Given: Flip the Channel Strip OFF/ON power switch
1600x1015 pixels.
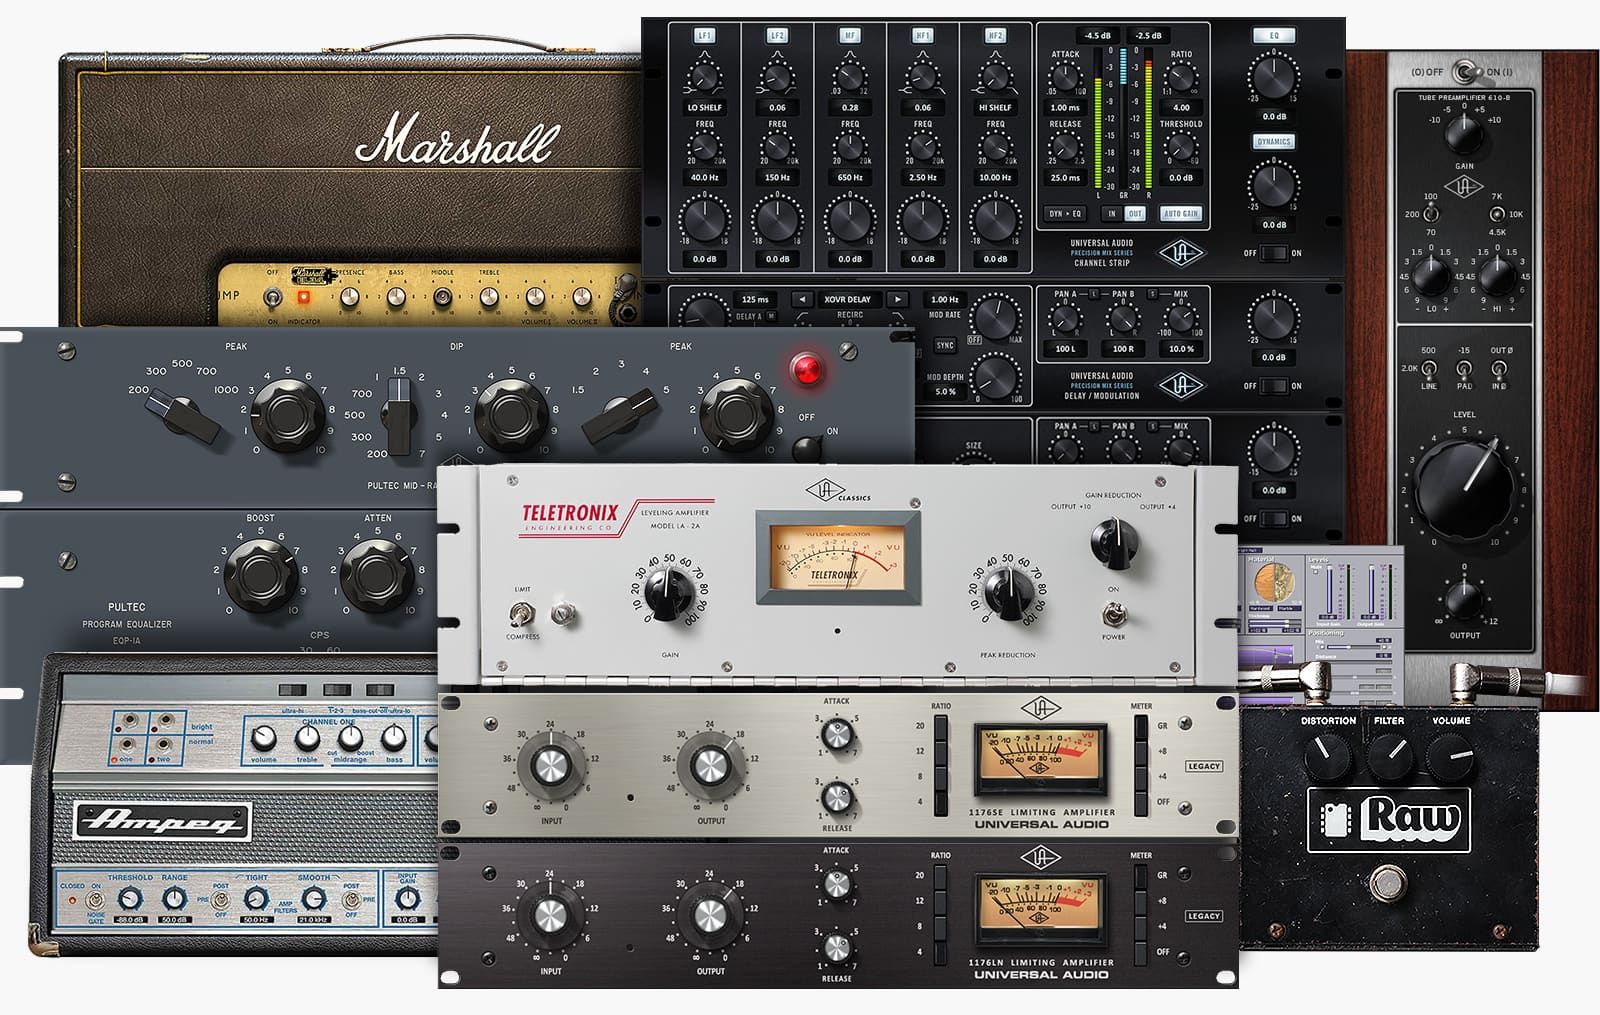Looking at the screenshot, I should pos(1273,253).
